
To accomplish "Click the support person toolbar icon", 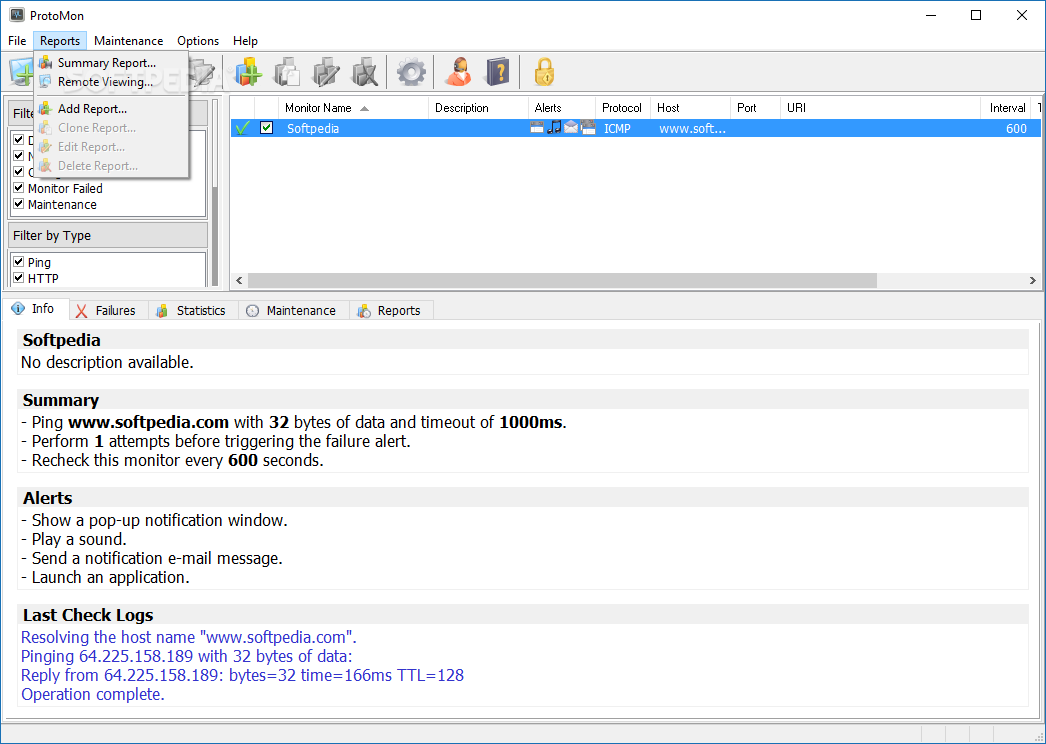I will [458, 71].
